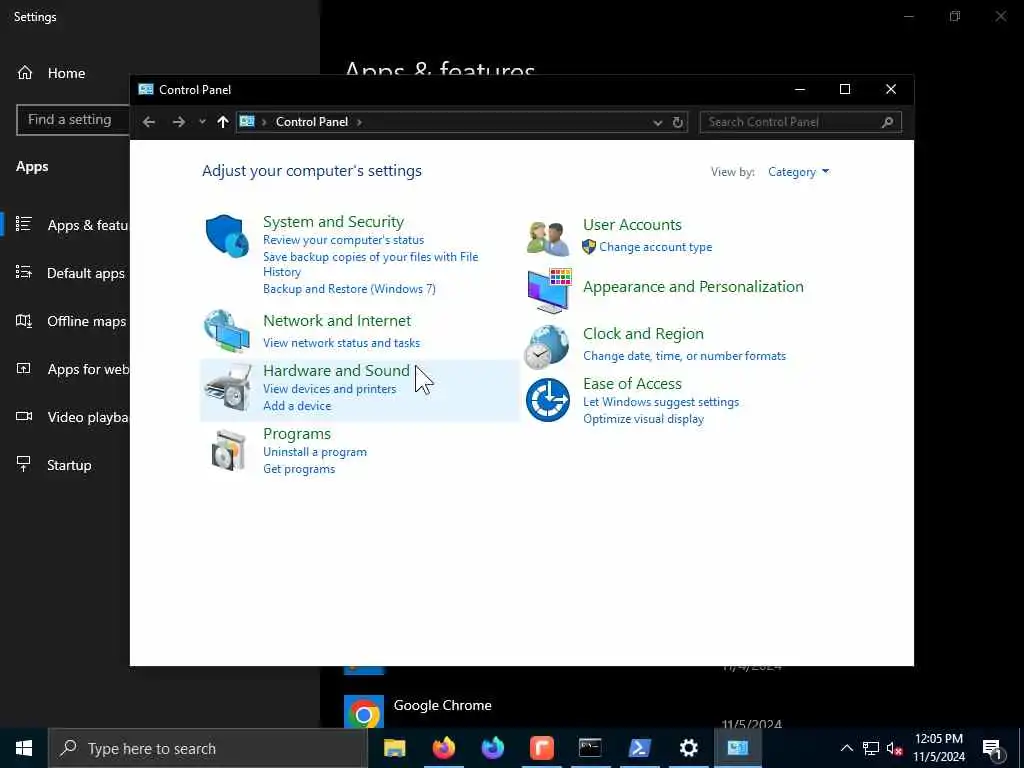Open Optimize visual display
The width and height of the screenshot is (1024, 768).
pos(643,419)
